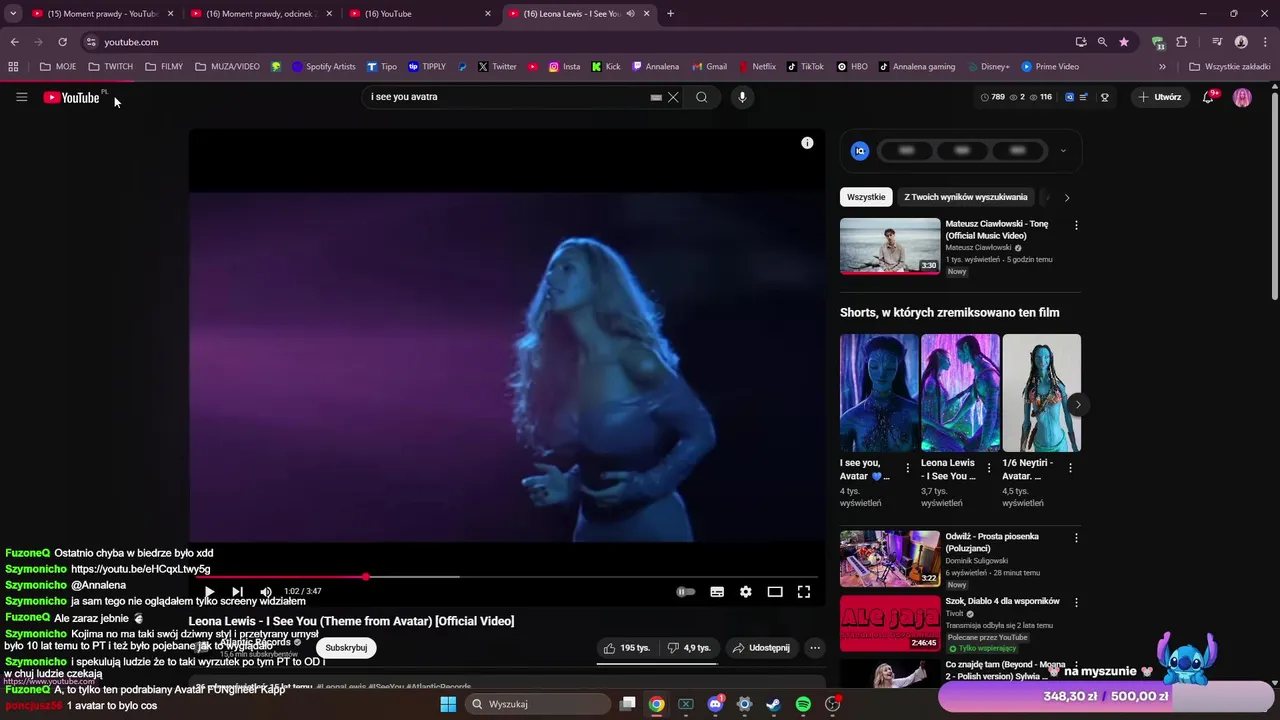
Task: Select Z Twoich wyników wyszukiwania chip
Action: click(x=966, y=197)
